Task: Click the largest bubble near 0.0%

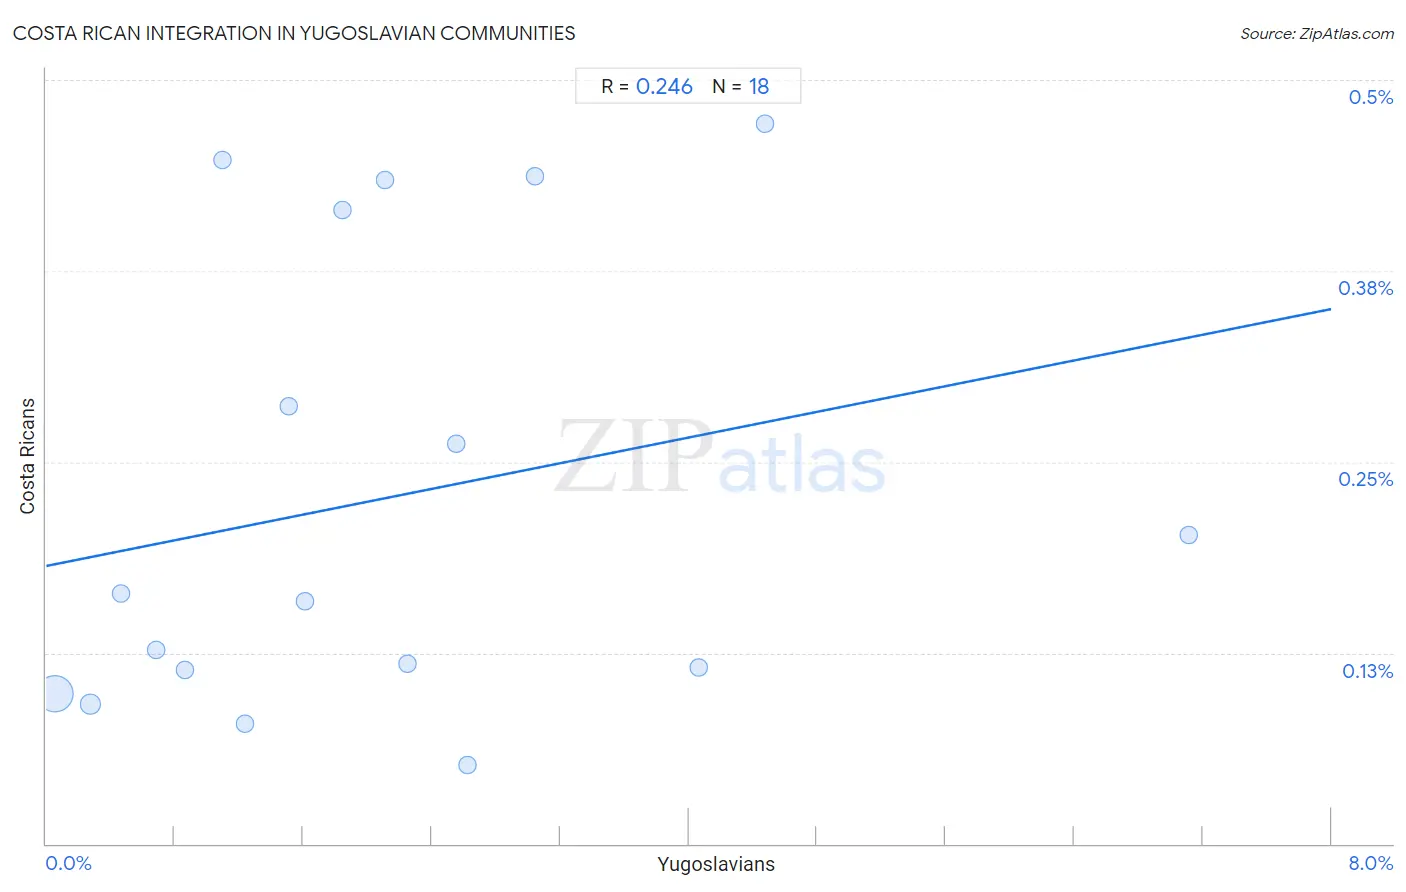Action: [x=56, y=693]
